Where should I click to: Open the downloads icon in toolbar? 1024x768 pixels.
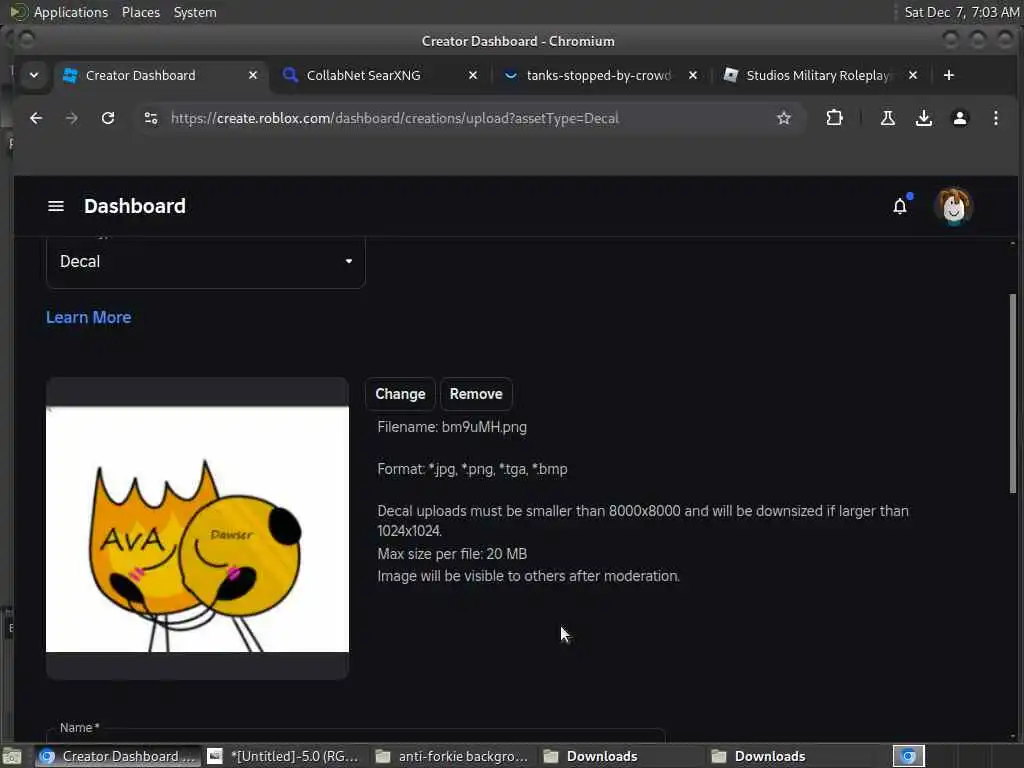[923, 118]
